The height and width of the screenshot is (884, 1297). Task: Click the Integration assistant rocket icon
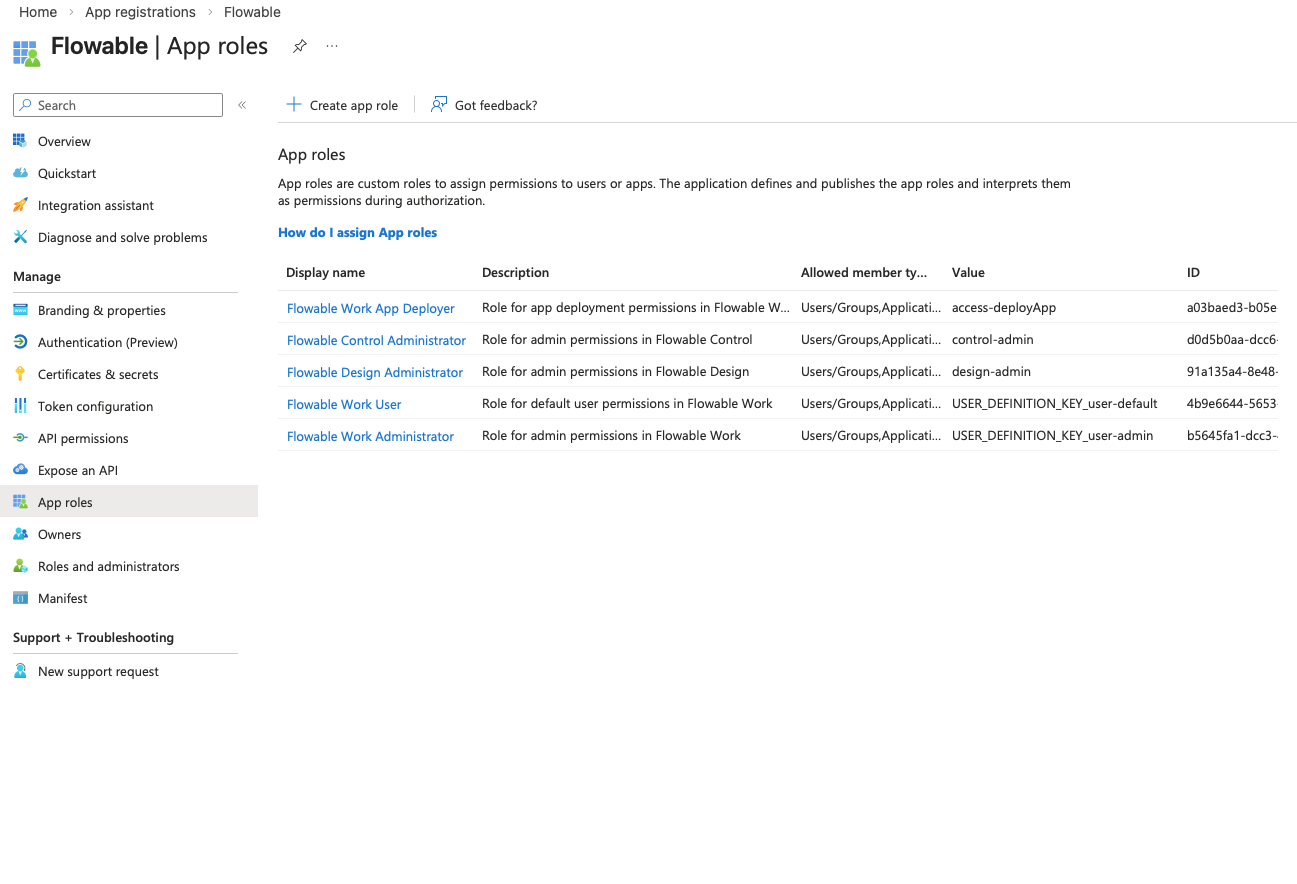[x=20, y=205]
